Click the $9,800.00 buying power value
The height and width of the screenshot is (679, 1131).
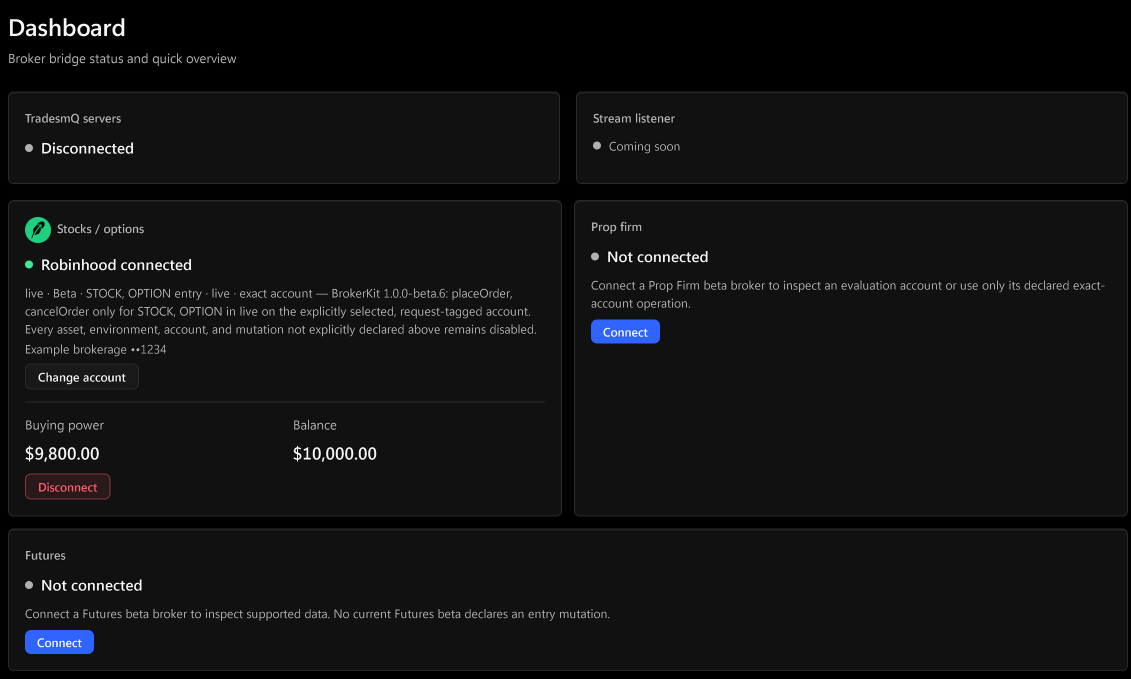tap(62, 453)
